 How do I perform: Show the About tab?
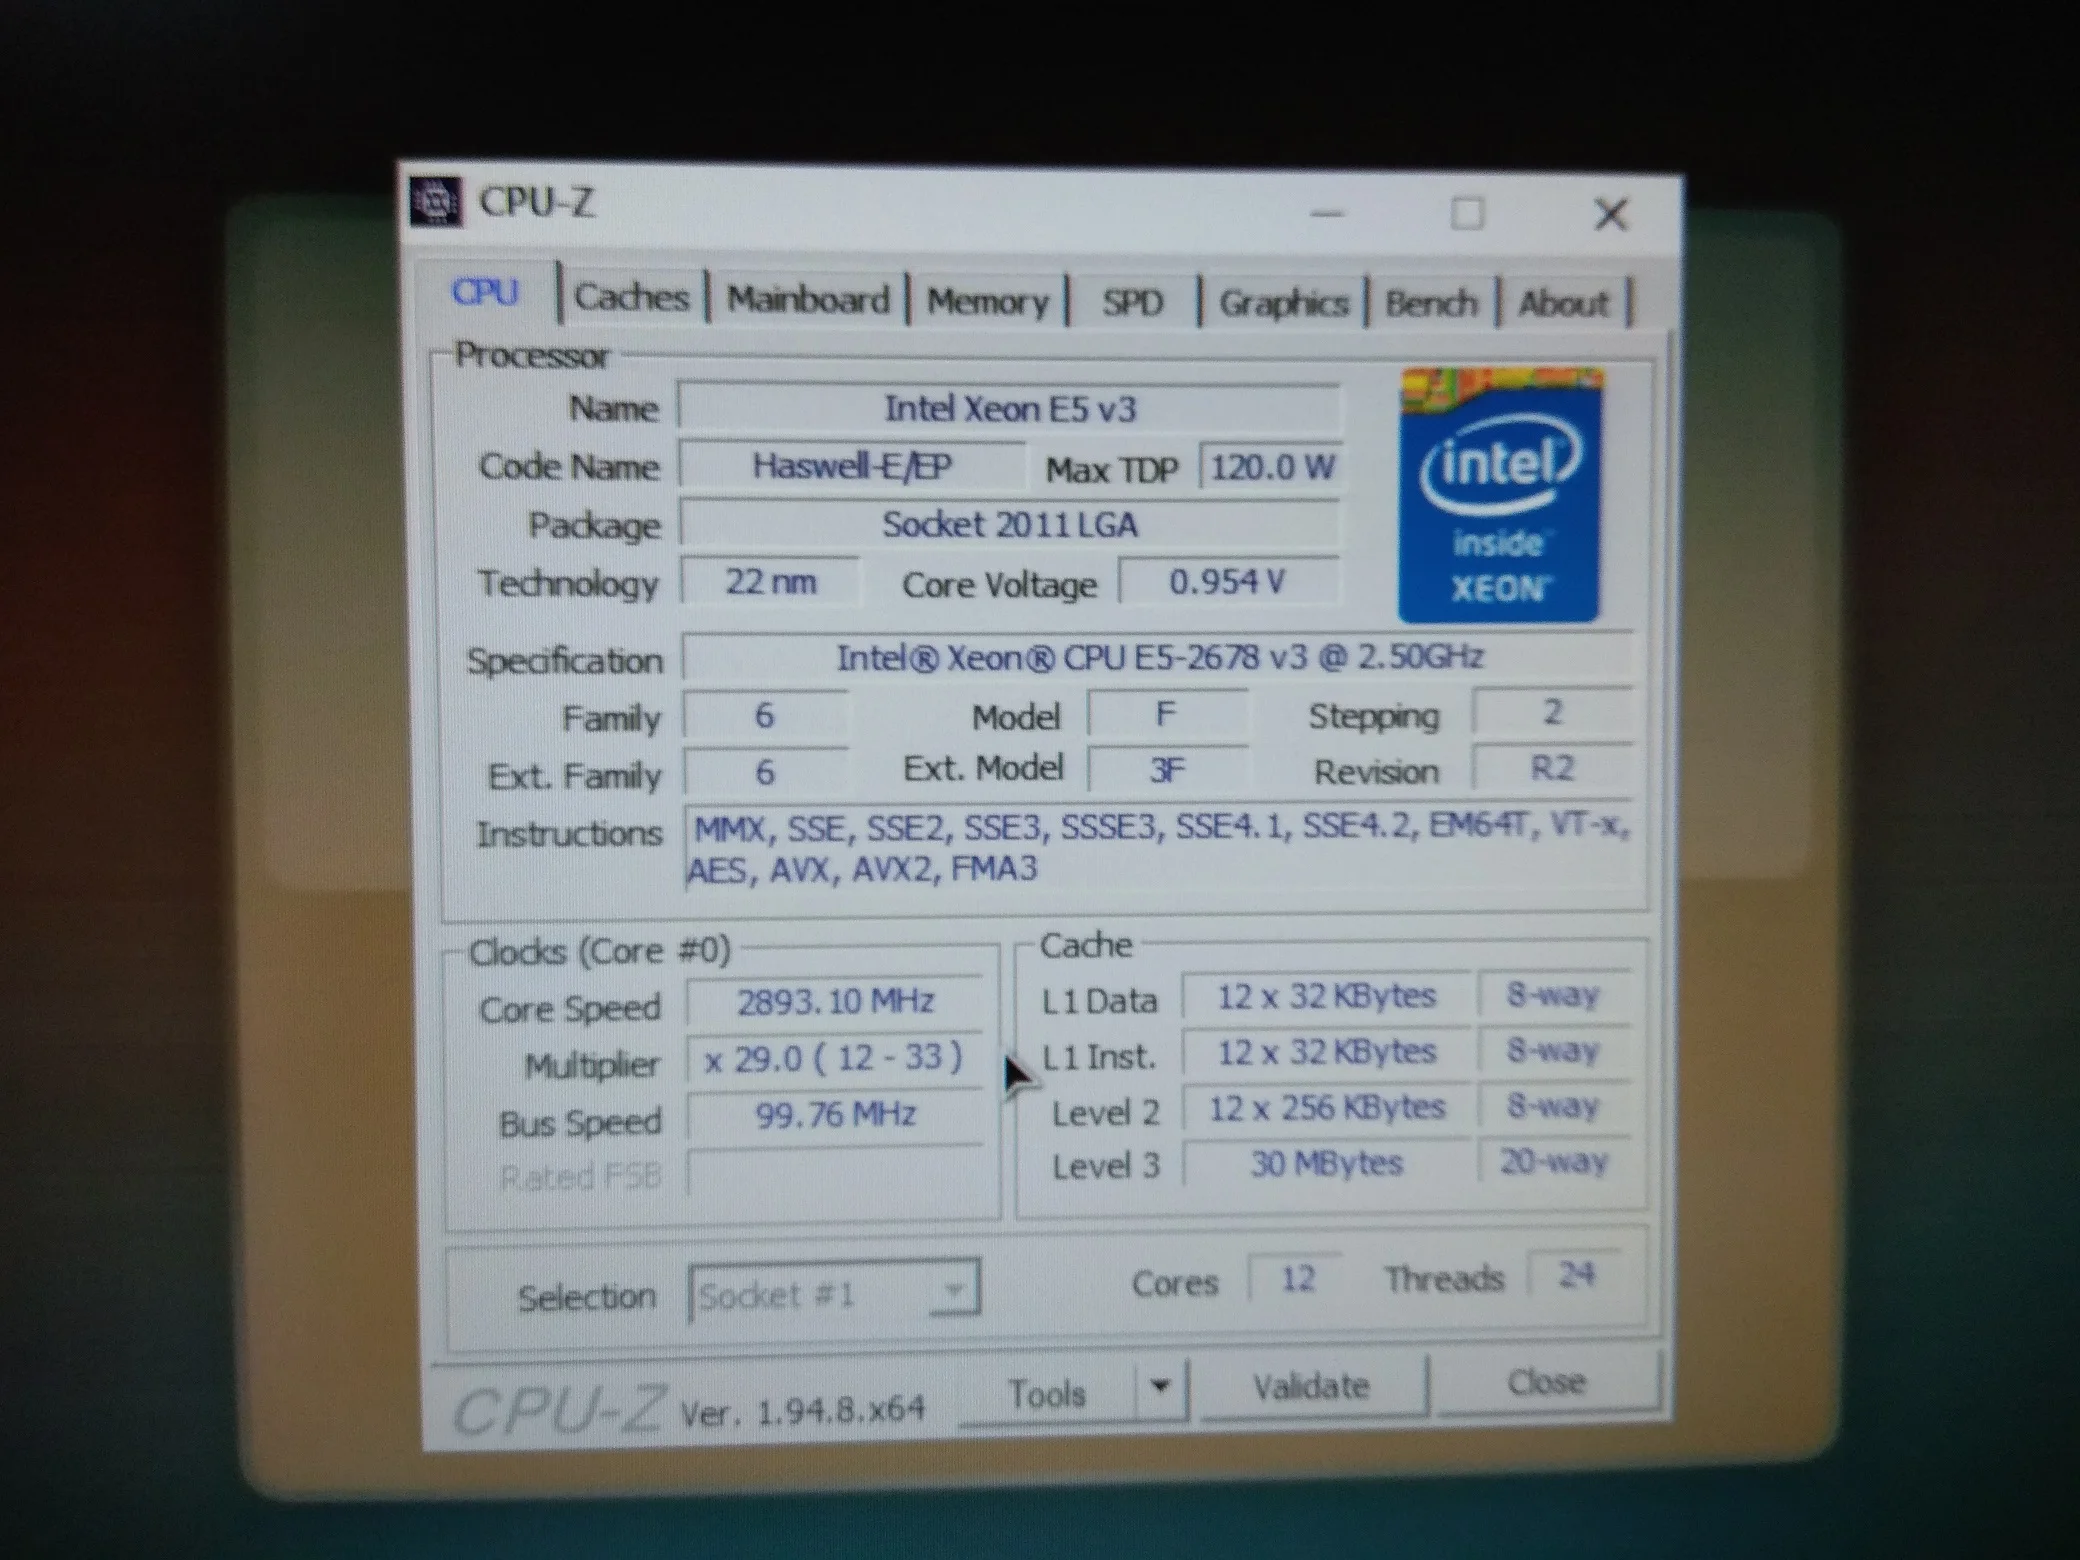pyautogui.click(x=1563, y=303)
